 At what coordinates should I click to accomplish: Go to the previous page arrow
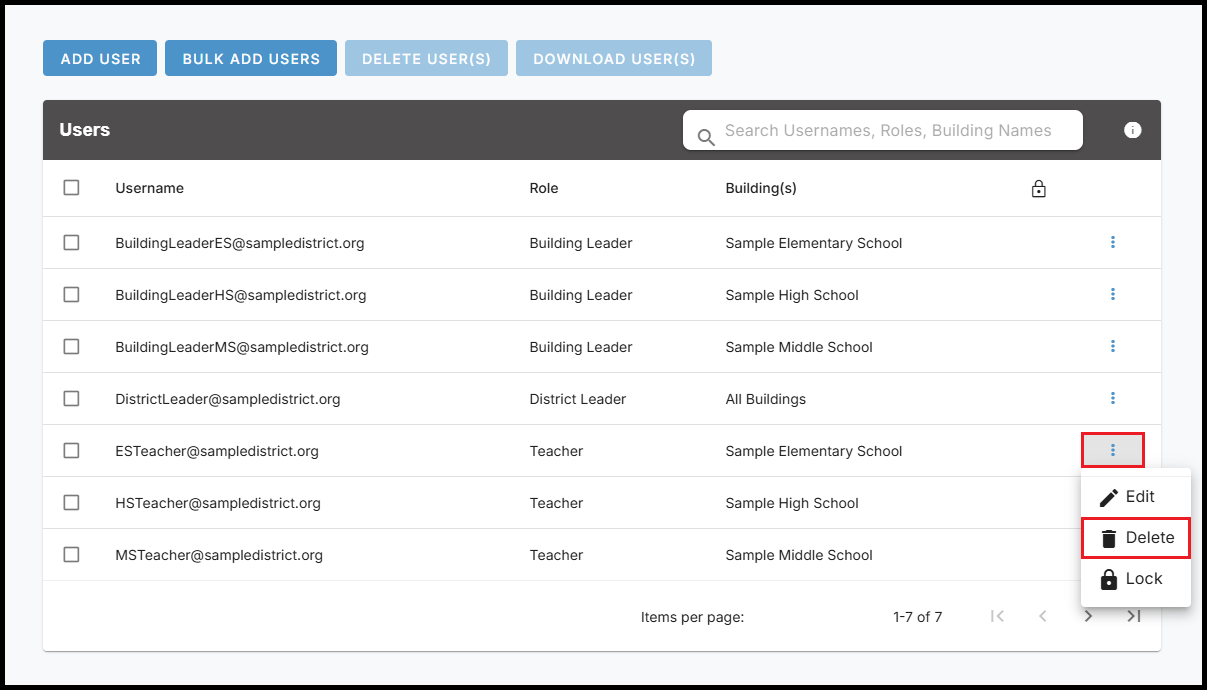[x=1043, y=617]
